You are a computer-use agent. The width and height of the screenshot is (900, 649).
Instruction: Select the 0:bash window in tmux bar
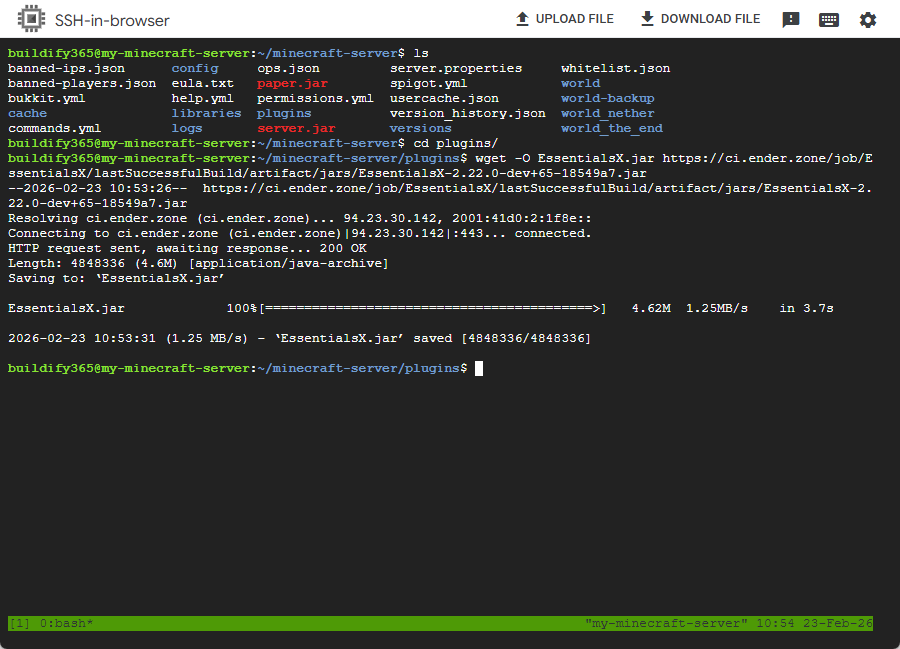[x=67, y=623]
